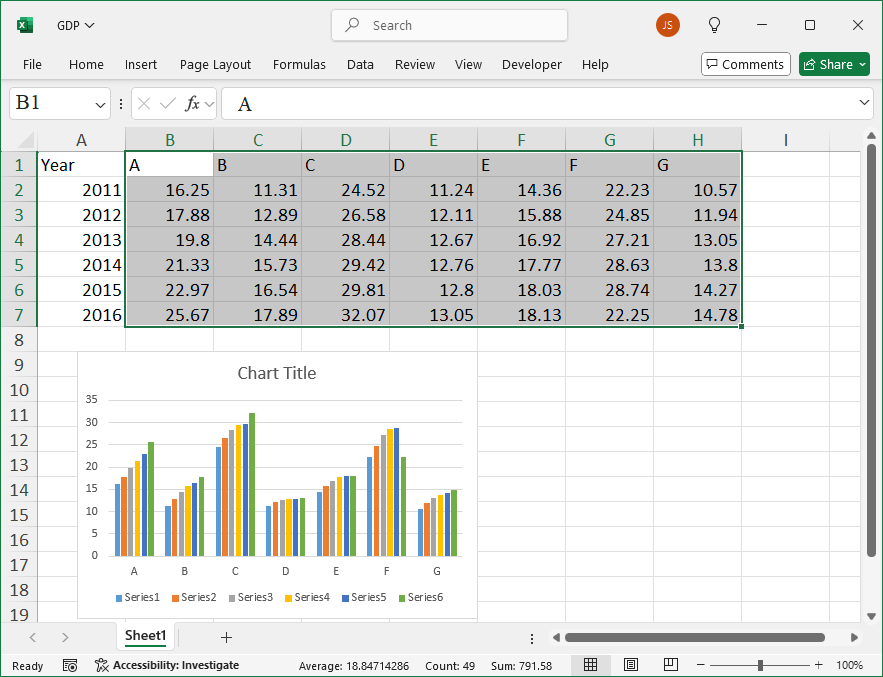Start macro recording from the status bar
This screenshot has height=677, width=883.
tap(70, 665)
